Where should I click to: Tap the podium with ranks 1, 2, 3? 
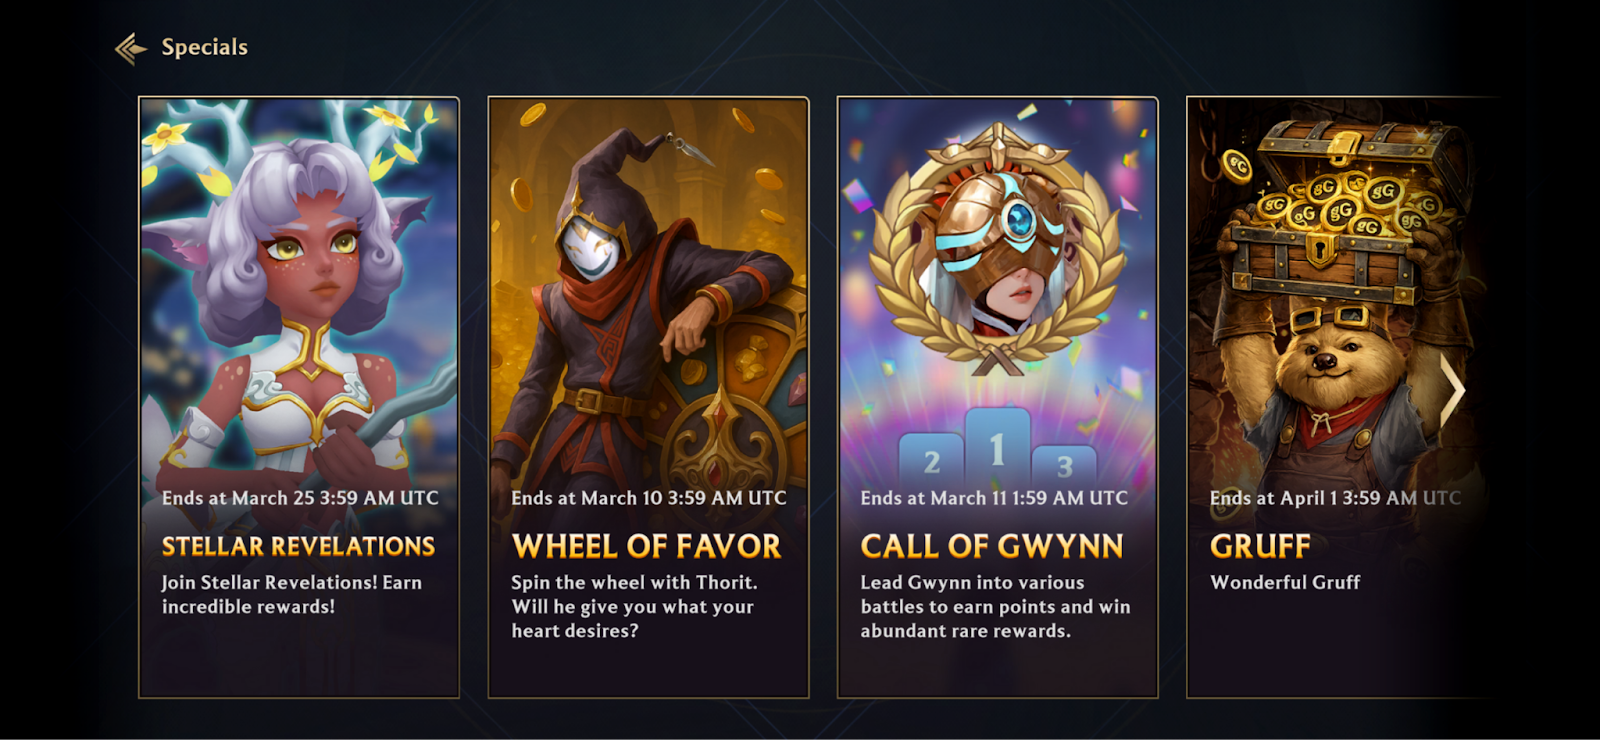(x=998, y=445)
